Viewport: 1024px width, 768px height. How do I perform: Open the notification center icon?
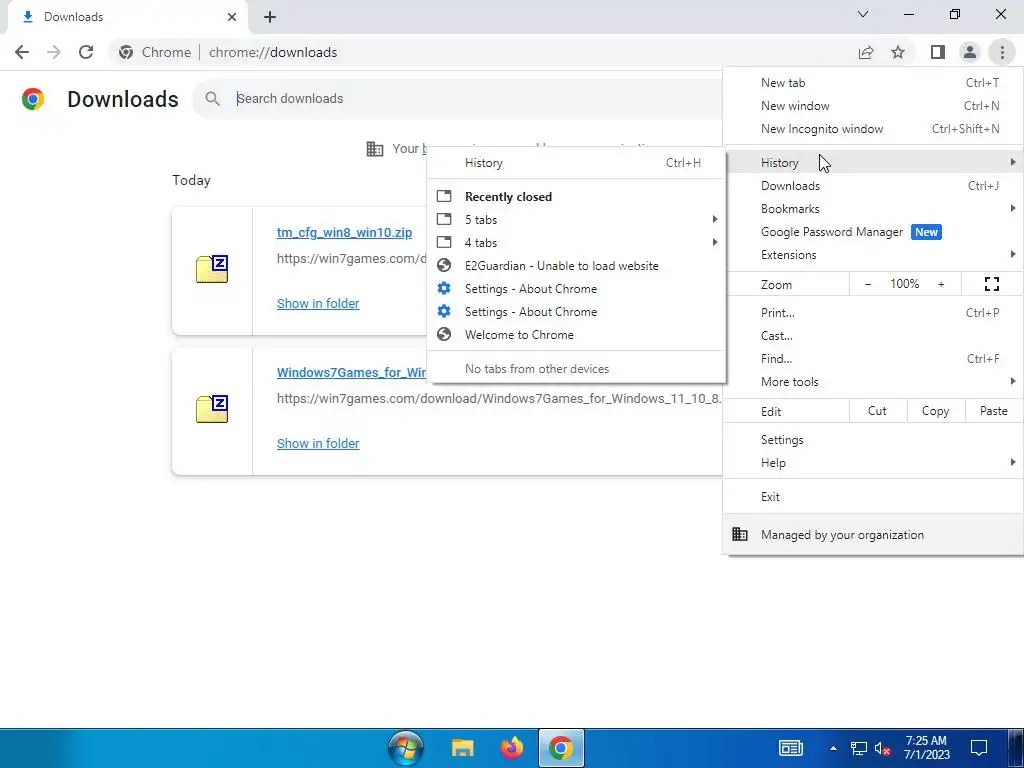978,748
